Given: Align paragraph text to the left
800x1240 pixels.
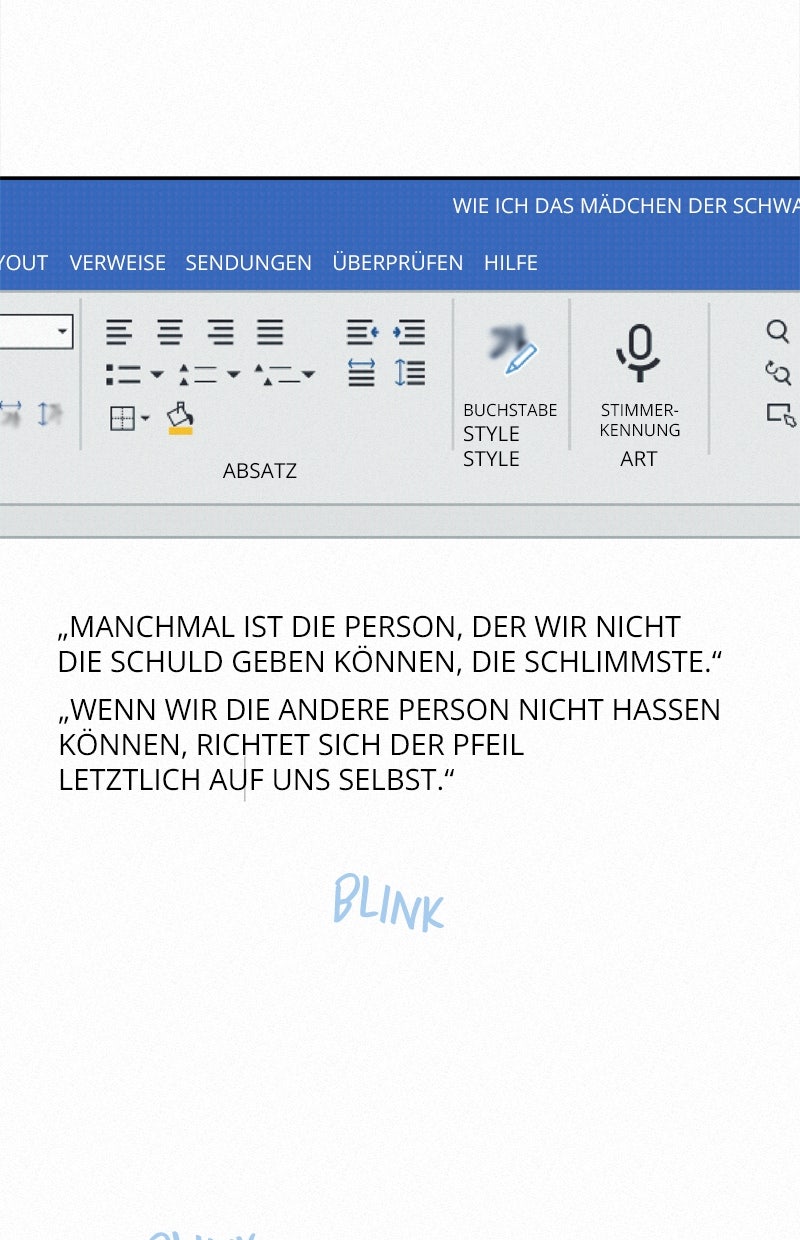Looking at the screenshot, I should (119, 332).
